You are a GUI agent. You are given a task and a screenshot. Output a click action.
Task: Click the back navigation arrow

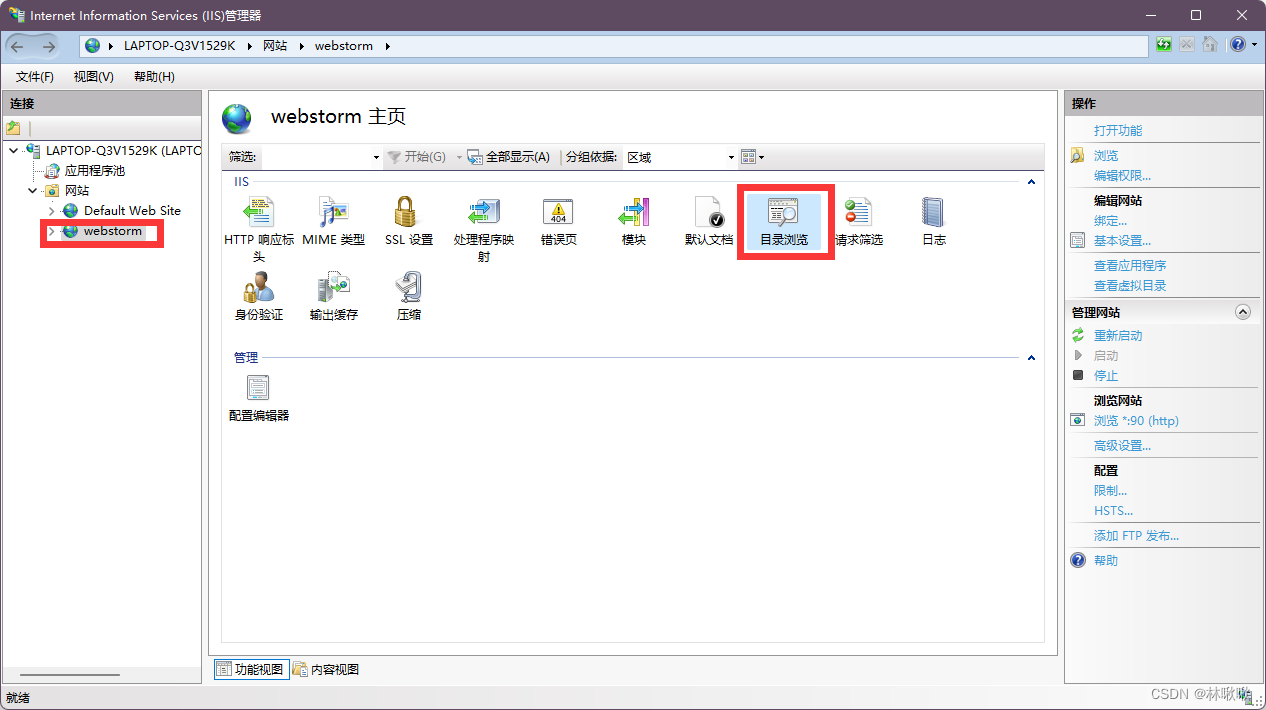click(x=18, y=46)
